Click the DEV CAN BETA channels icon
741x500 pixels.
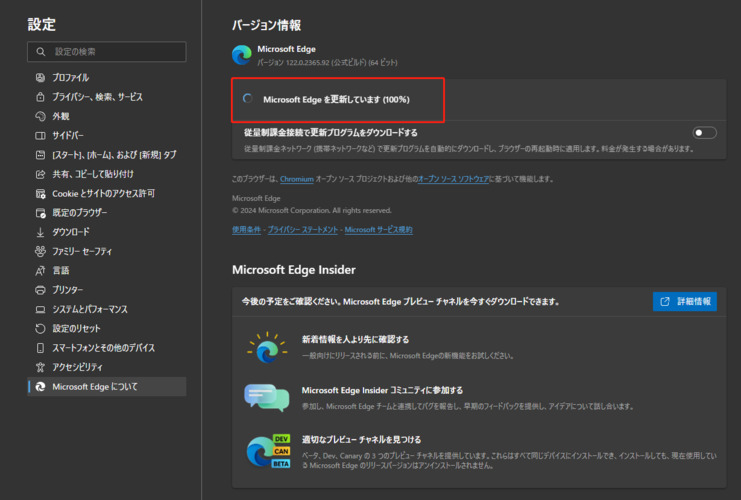point(268,451)
